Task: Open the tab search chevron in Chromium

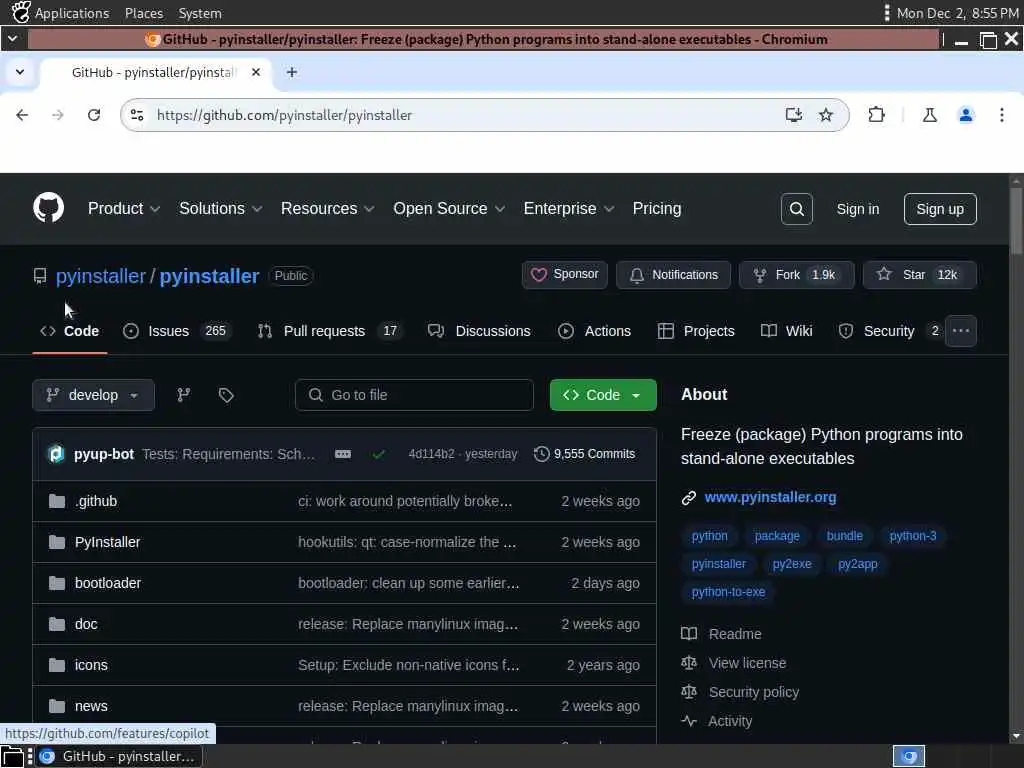Action: click(x=20, y=72)
